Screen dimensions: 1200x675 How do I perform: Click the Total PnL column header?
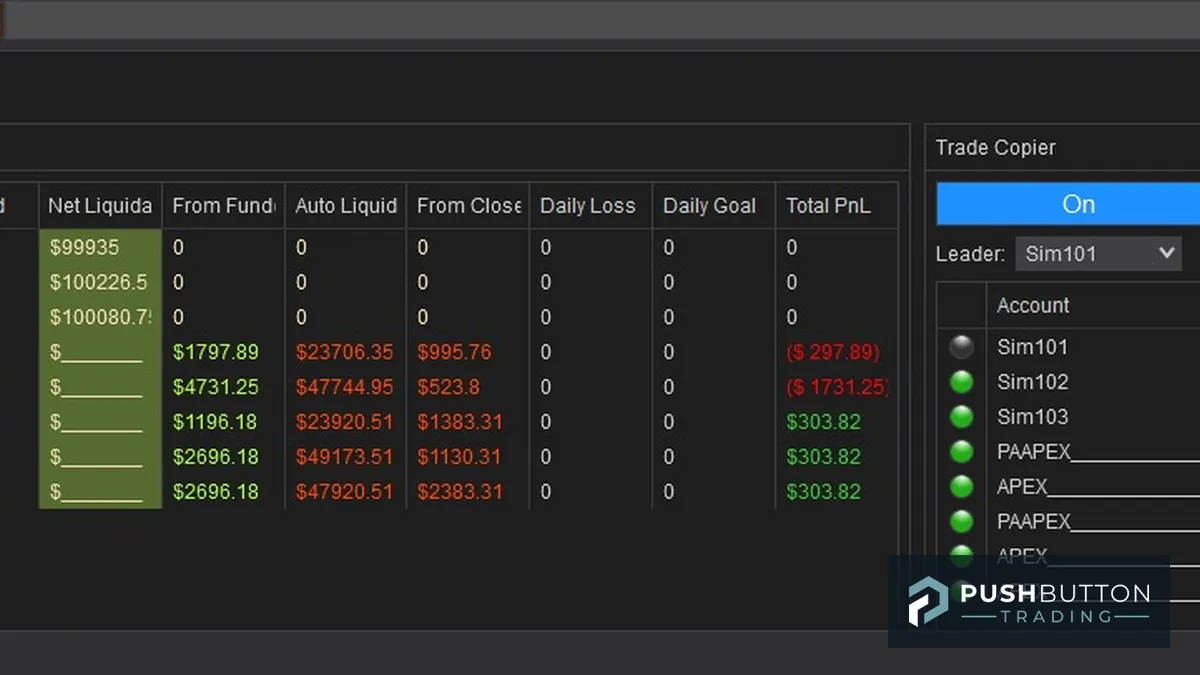[836, 206]
